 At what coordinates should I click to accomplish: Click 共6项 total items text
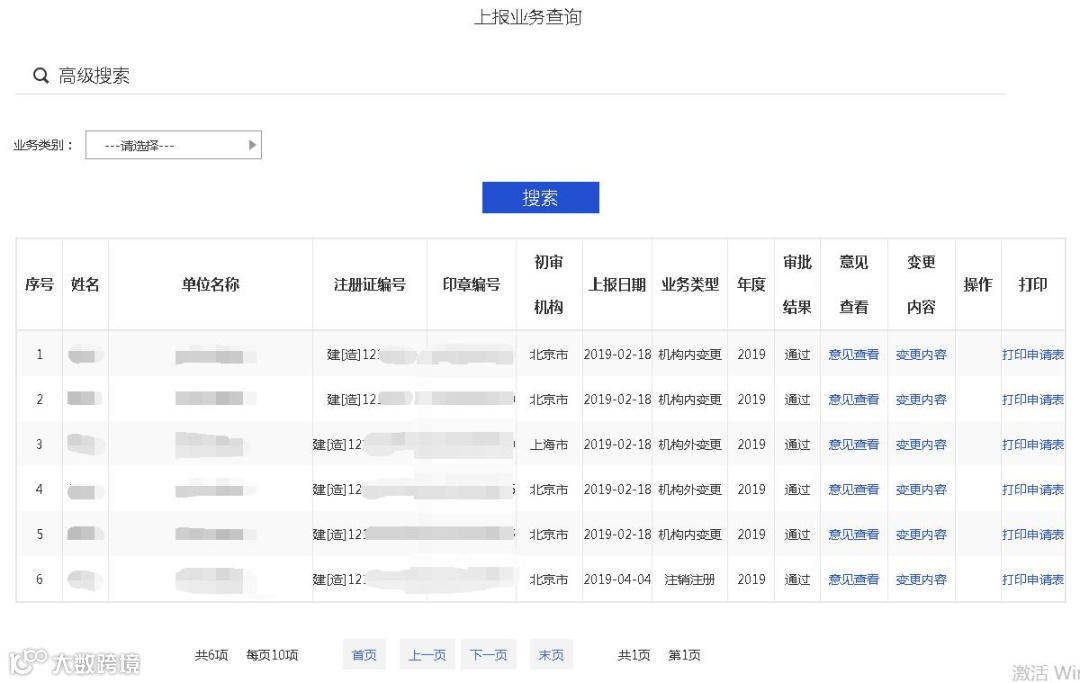(x=211, y=655)
